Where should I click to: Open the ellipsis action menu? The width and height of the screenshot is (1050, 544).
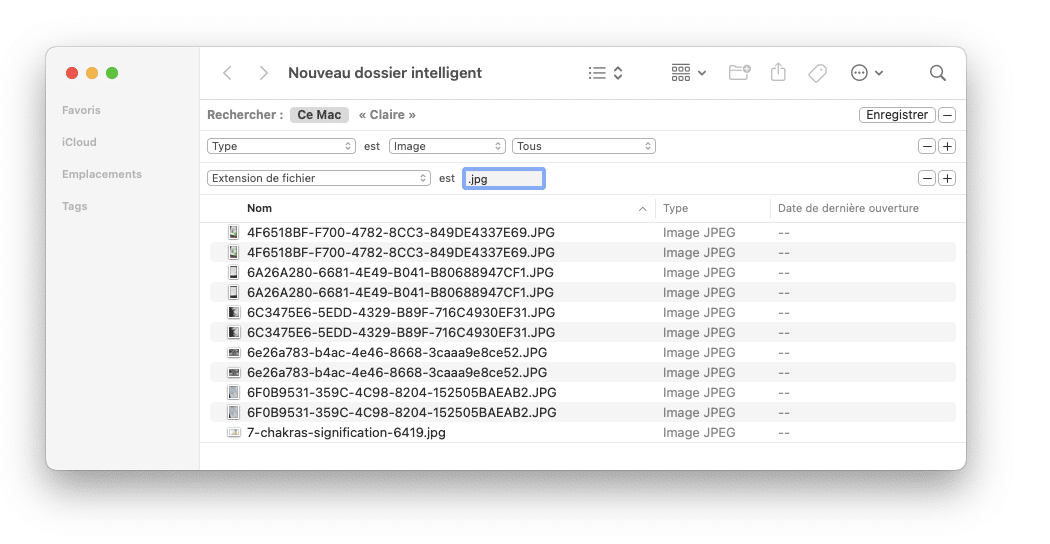866,73
